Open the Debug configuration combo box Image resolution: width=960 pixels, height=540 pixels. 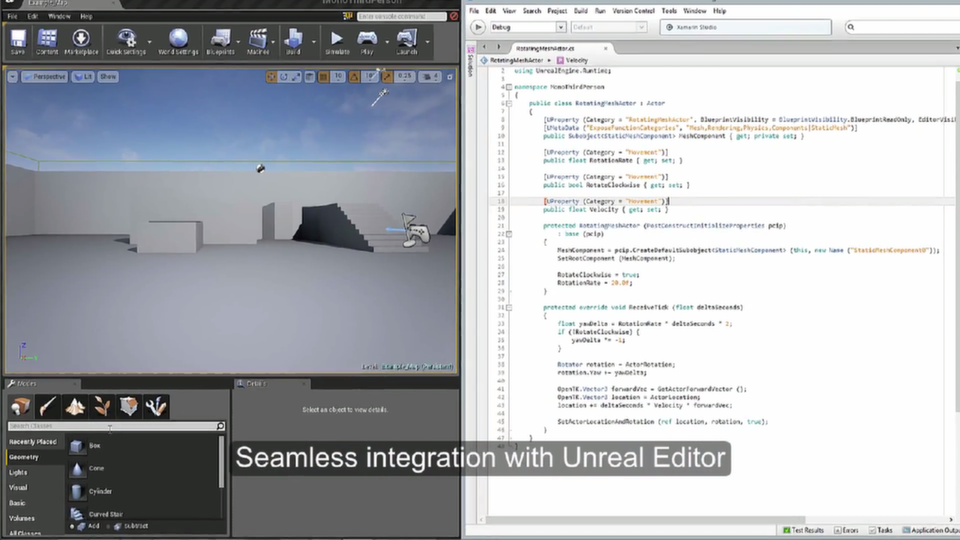tap(527, 27)
